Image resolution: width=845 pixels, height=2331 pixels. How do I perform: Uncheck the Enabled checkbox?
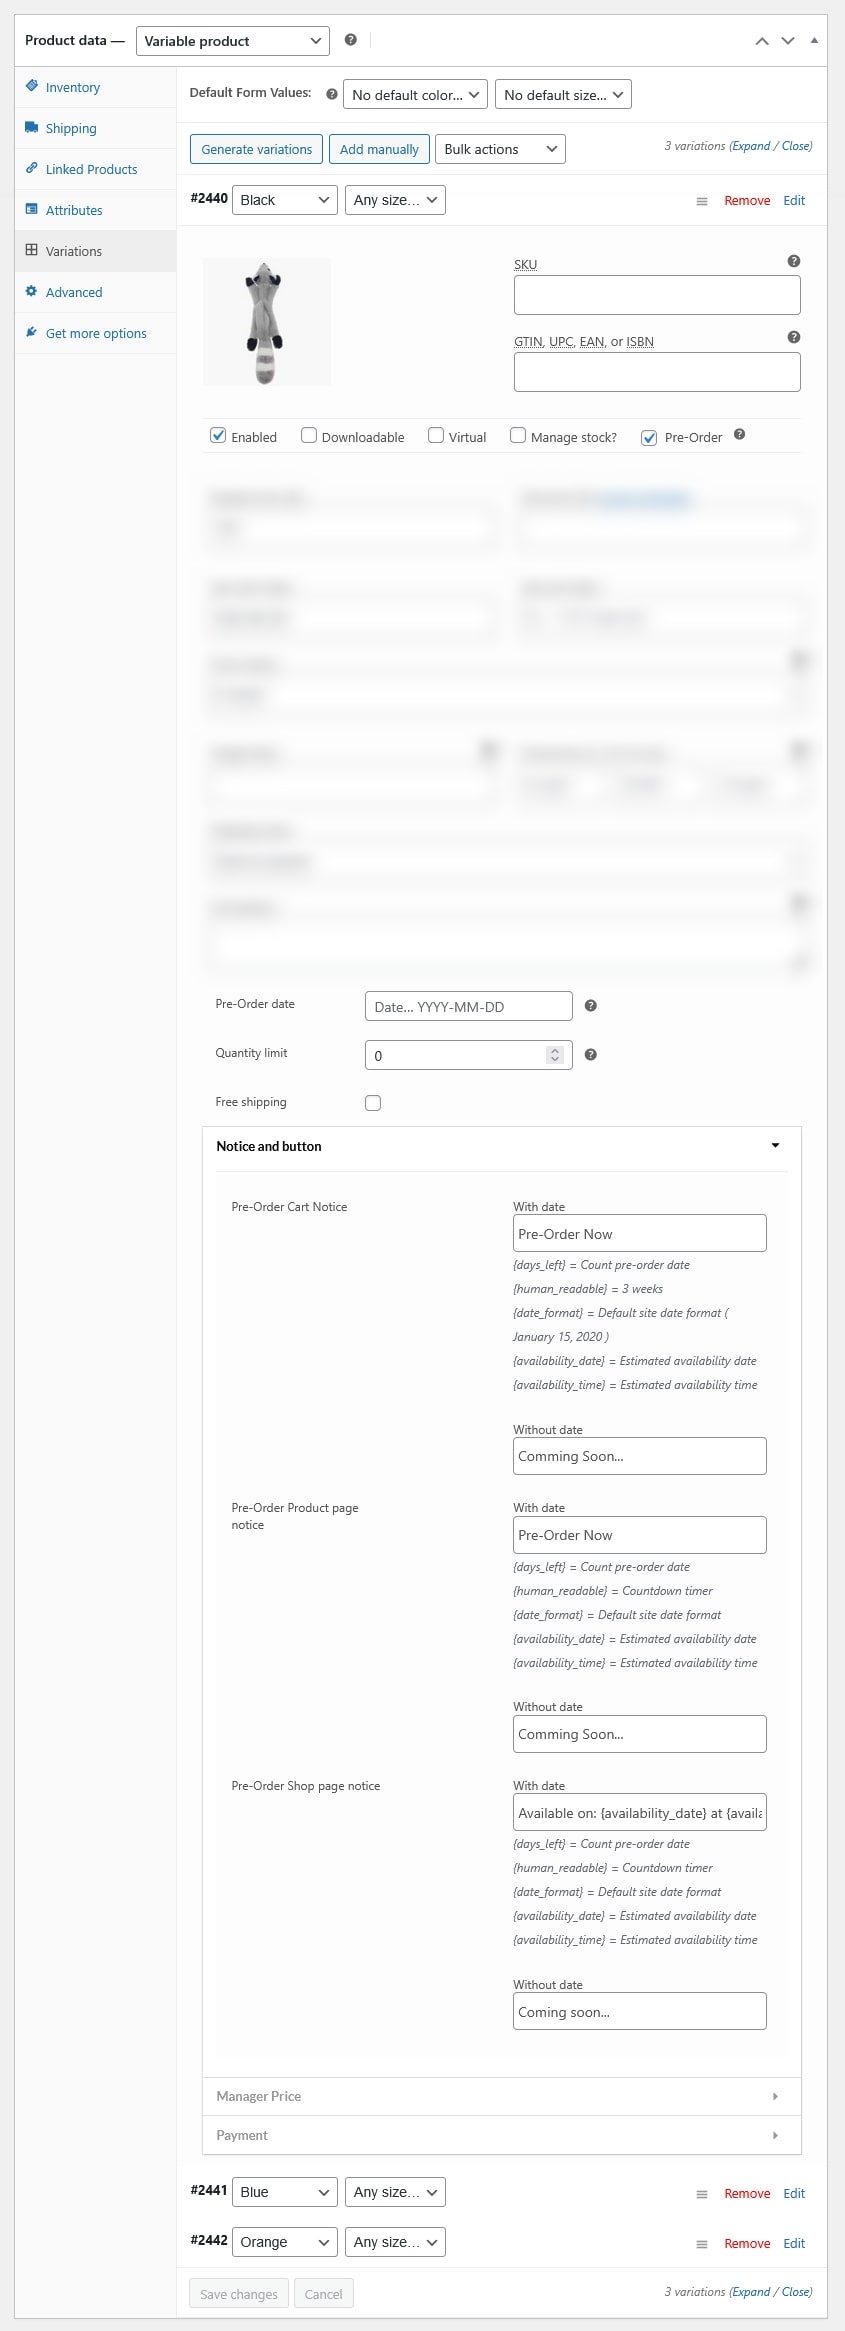point(218,436)
